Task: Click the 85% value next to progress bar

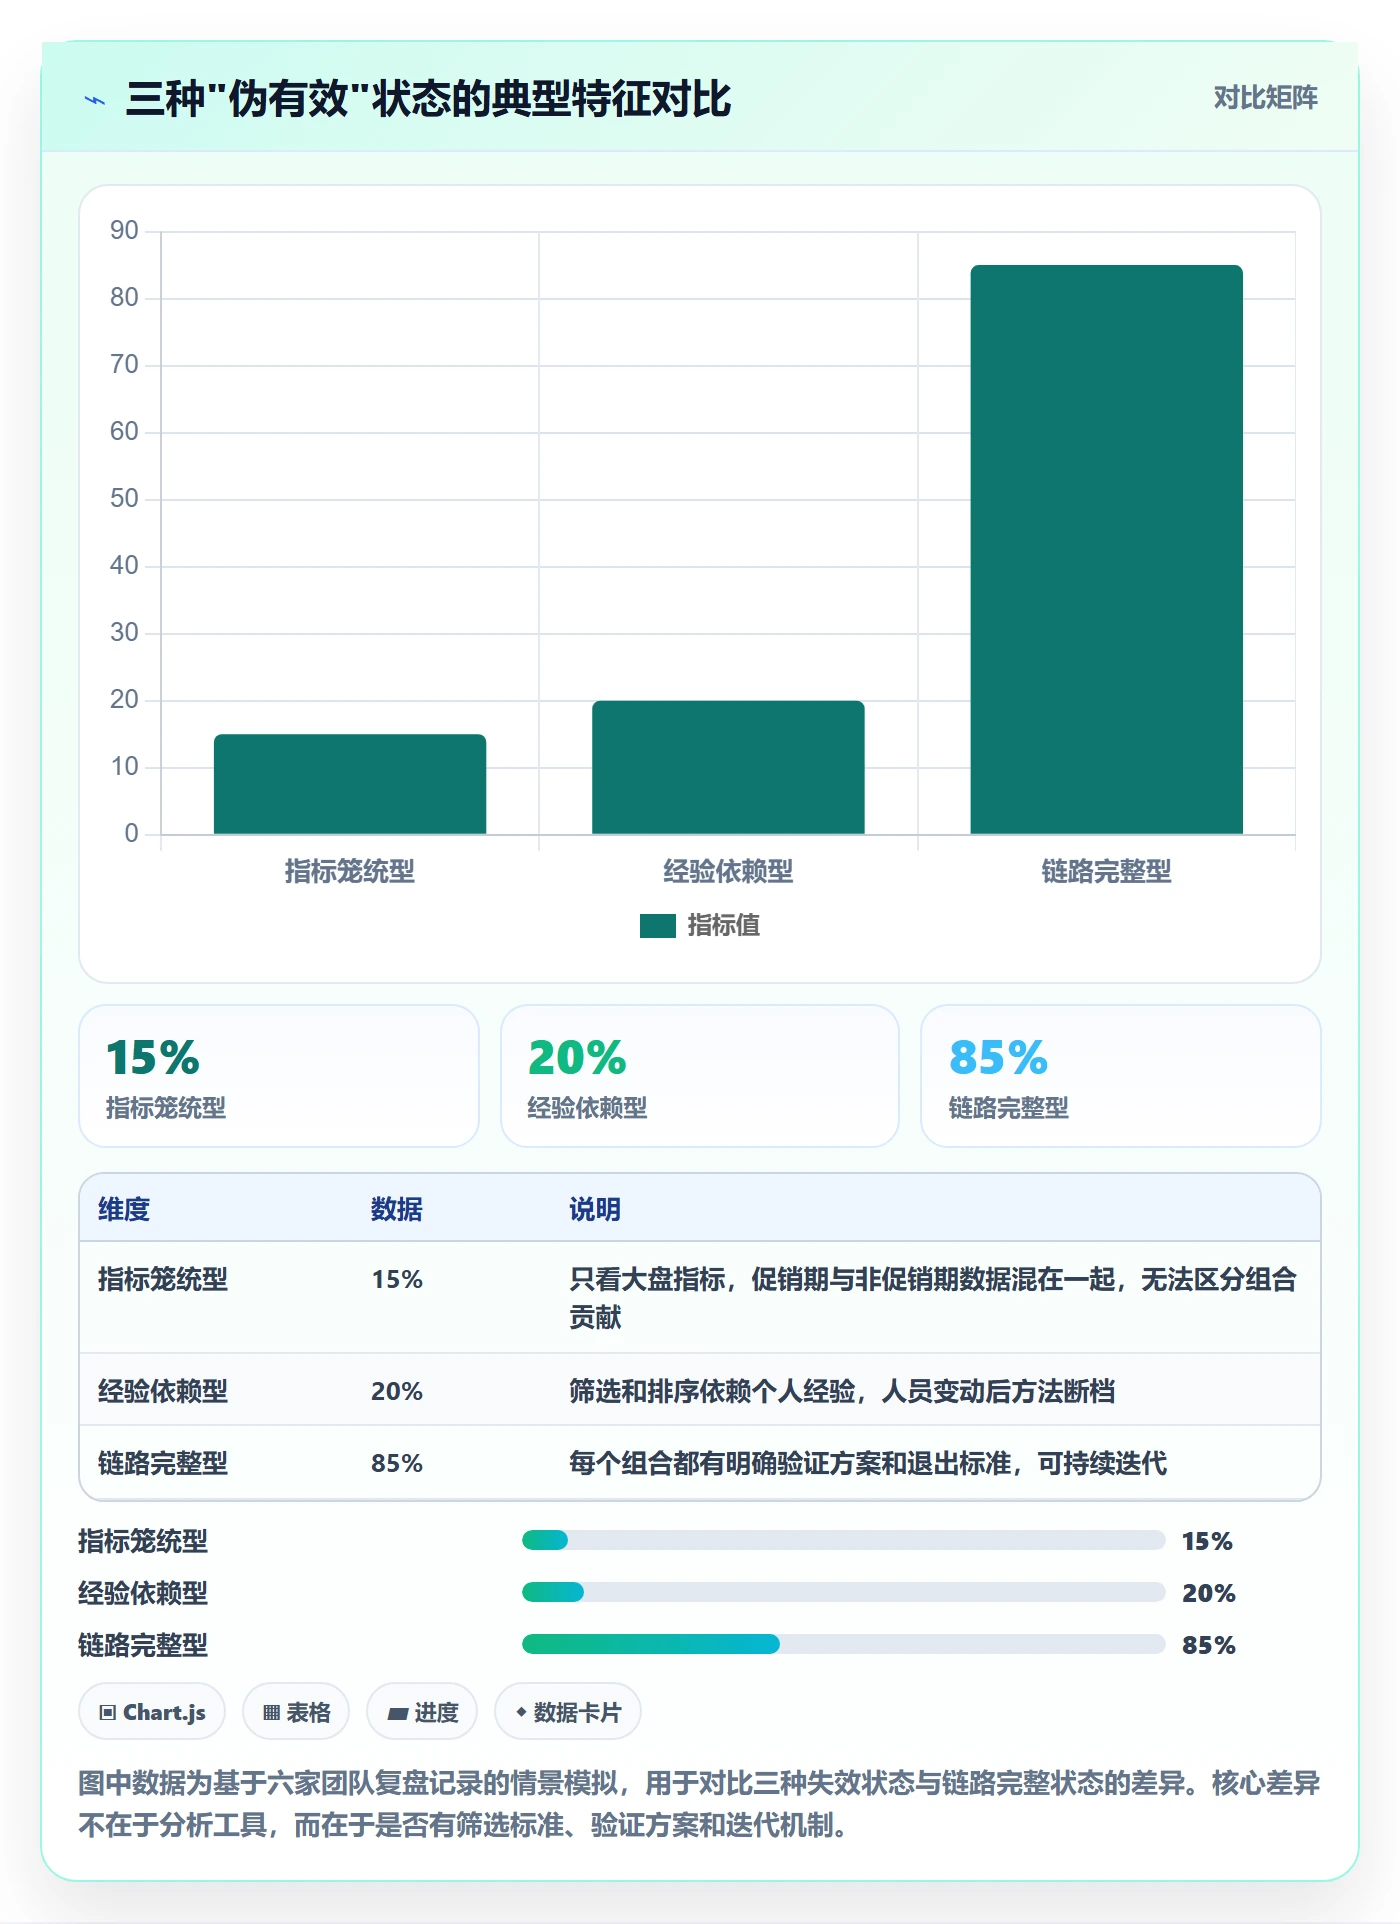Action: (x=1209, y=1645)
